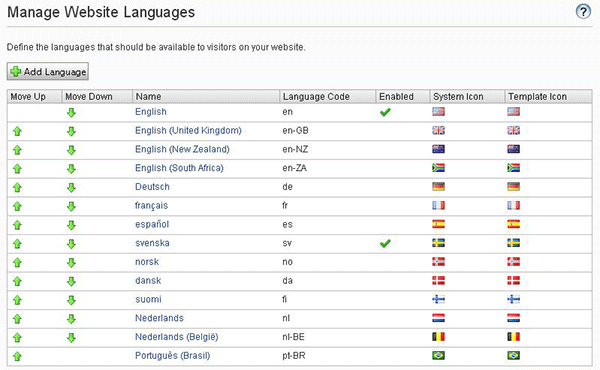The height and width of the screenshot is (370, 600).
Task: Click the Language Code column header
Action: [328, 96]
